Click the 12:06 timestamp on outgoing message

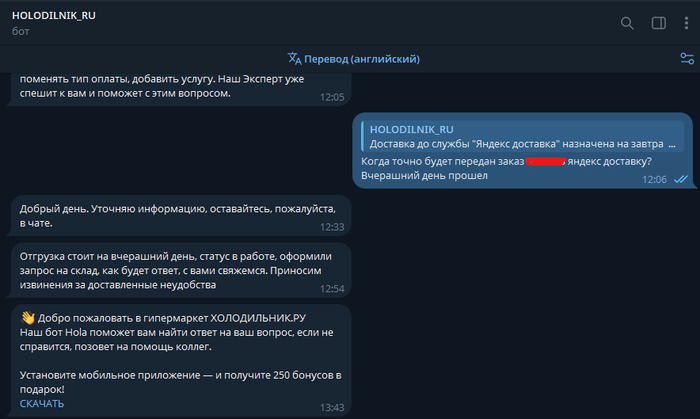pyautogui.click(x=654, y=179)
